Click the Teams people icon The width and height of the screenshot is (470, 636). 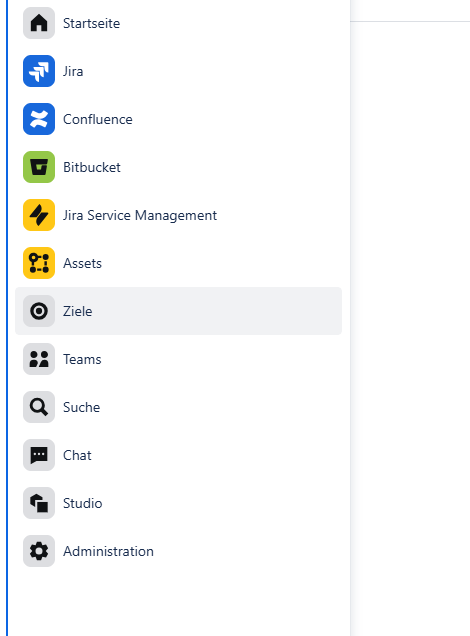[39, 359]
